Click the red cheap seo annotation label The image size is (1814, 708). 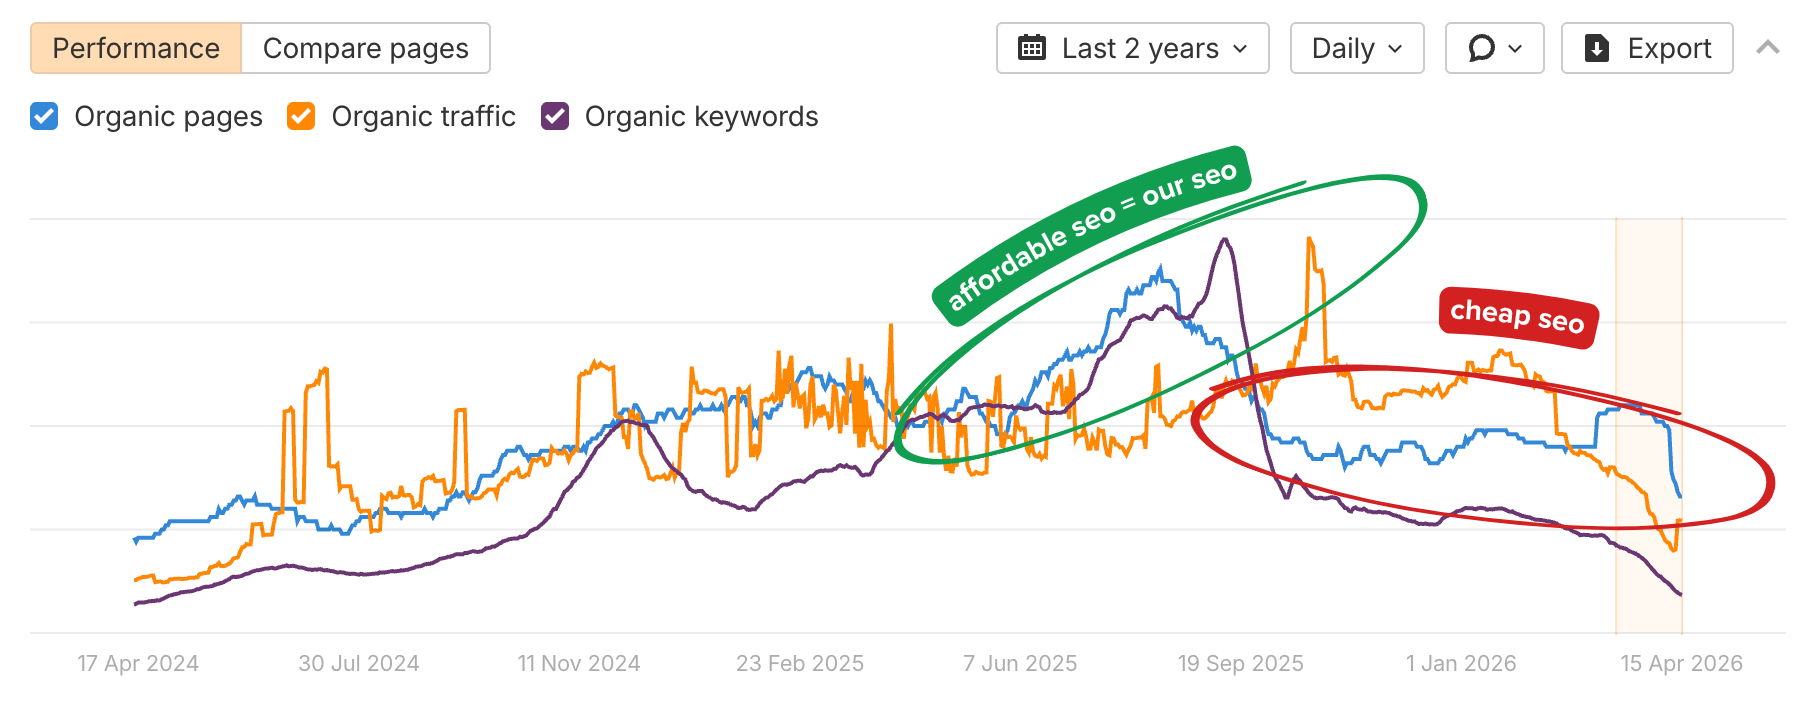pos(1517,318)
